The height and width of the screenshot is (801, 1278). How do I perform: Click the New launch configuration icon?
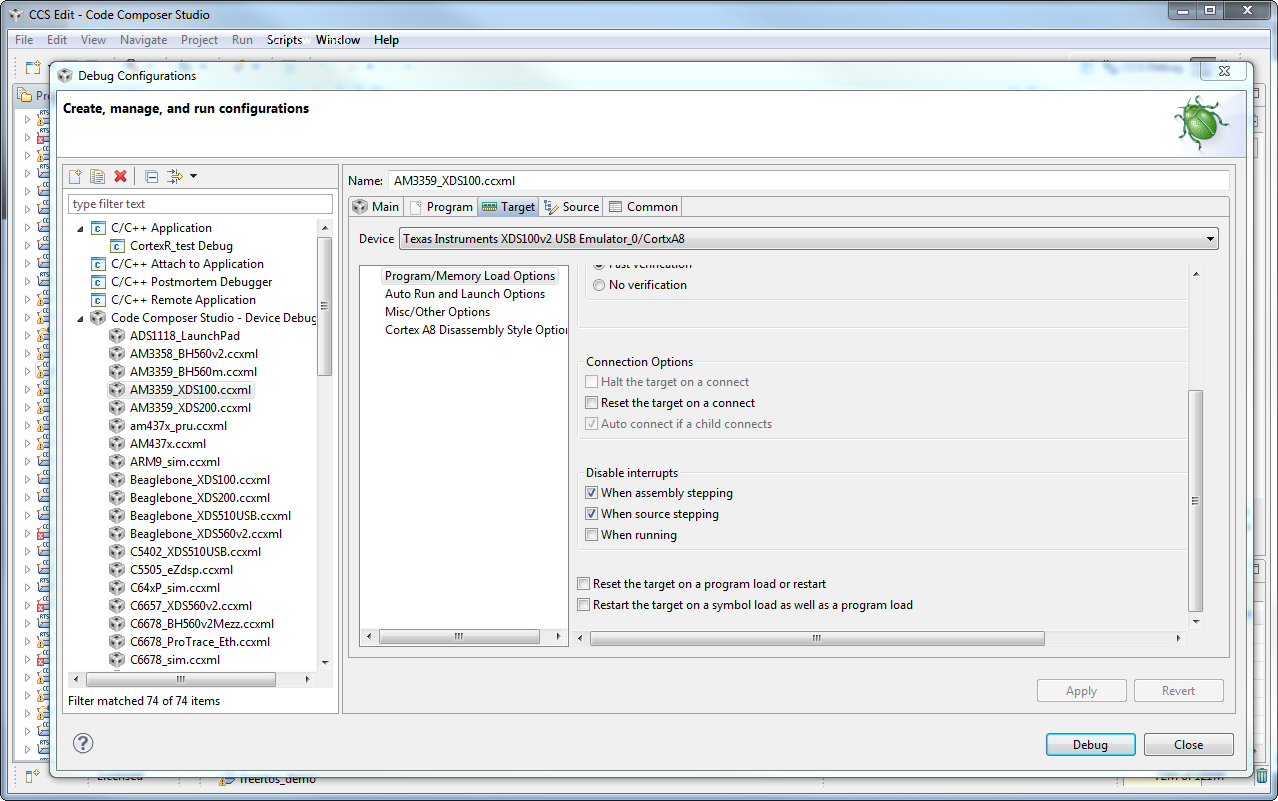tap(75, 176)
